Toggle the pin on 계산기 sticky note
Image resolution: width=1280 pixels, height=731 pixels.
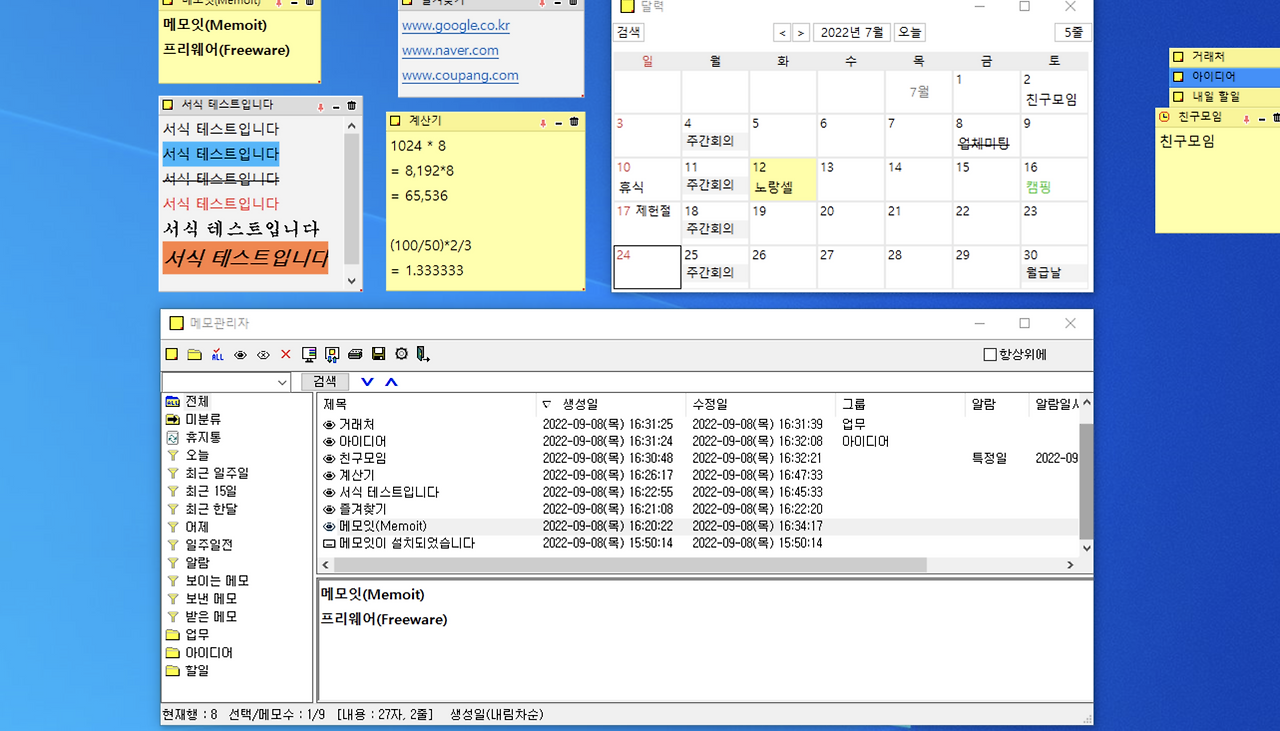click(546, 121)
